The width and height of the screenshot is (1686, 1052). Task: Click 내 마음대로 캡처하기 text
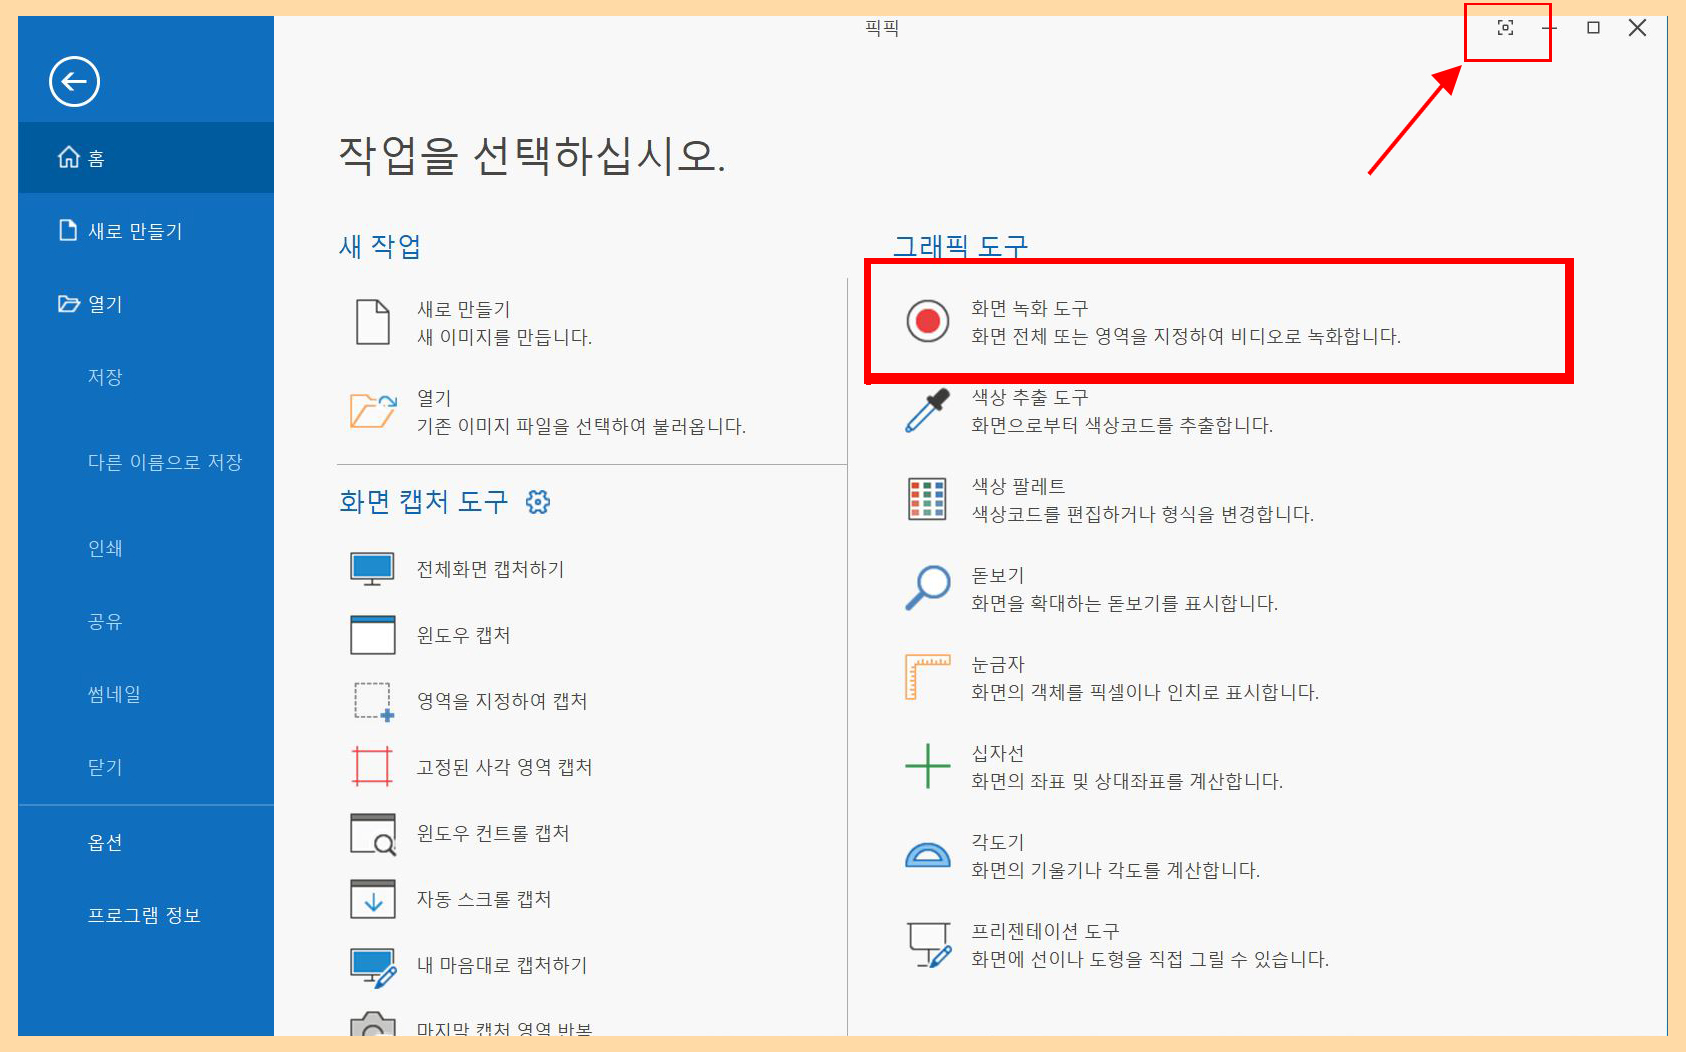point(502,965)
